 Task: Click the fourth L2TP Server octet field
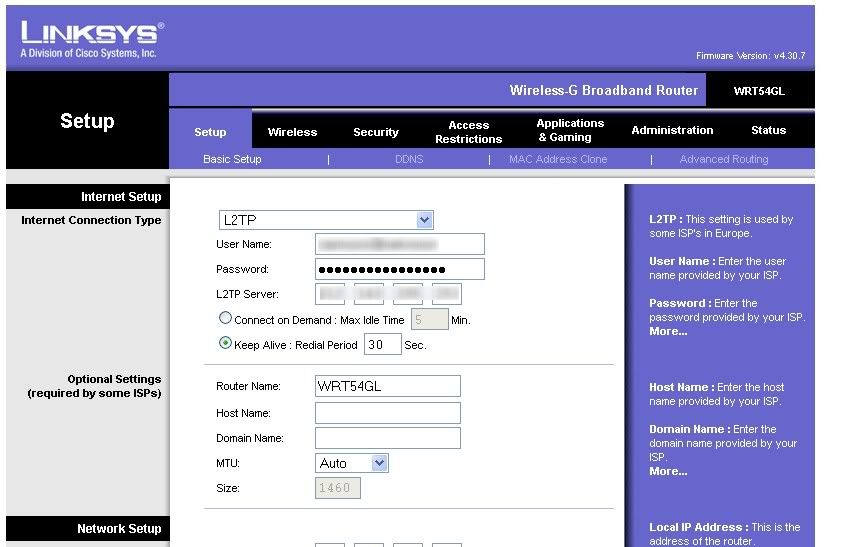point(447,294)
